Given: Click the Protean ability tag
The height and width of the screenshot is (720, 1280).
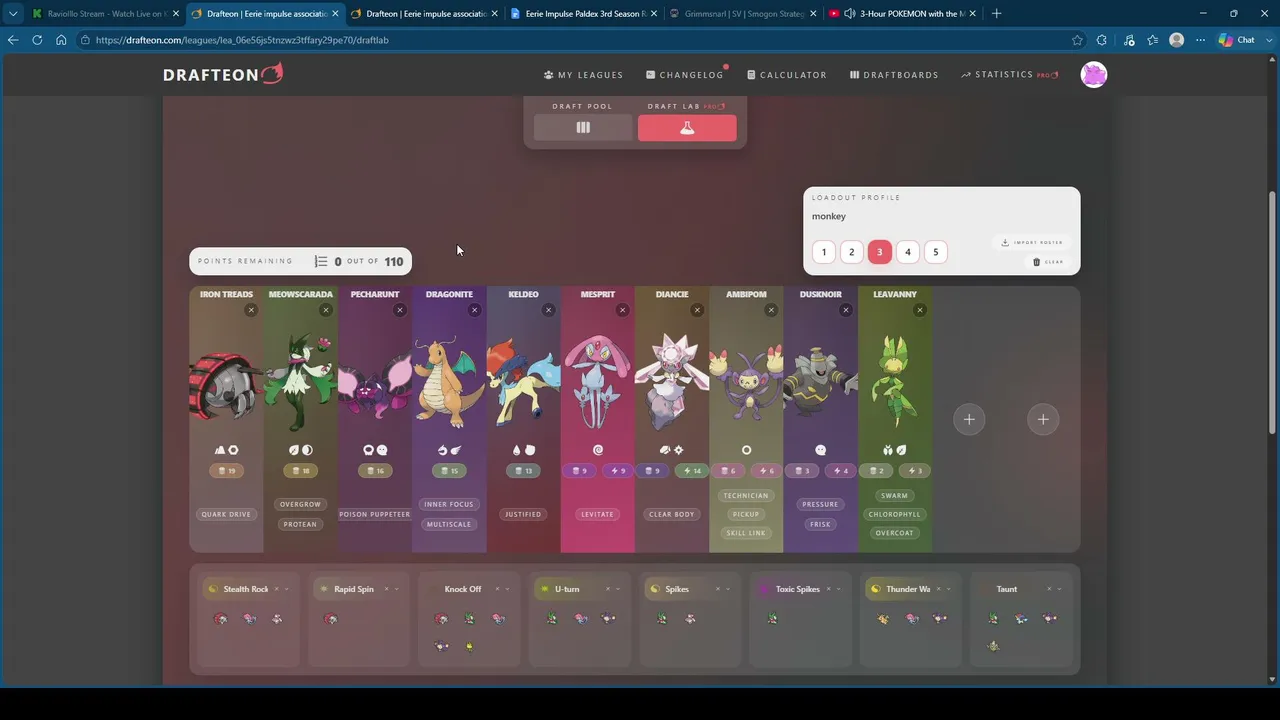Looking at the screenshot, I should [x=300, y=524].
